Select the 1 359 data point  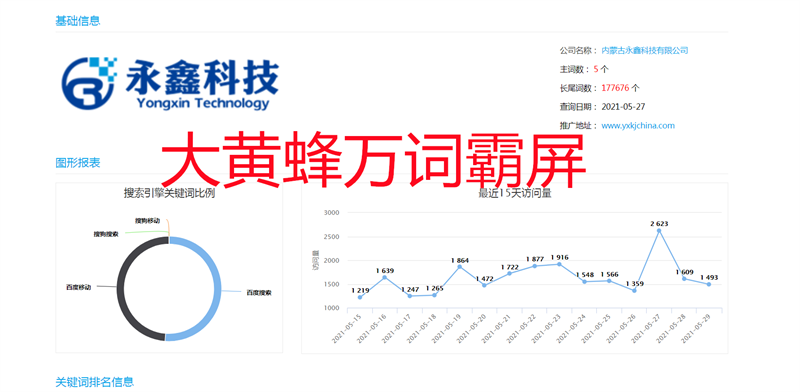pos(634,290)
